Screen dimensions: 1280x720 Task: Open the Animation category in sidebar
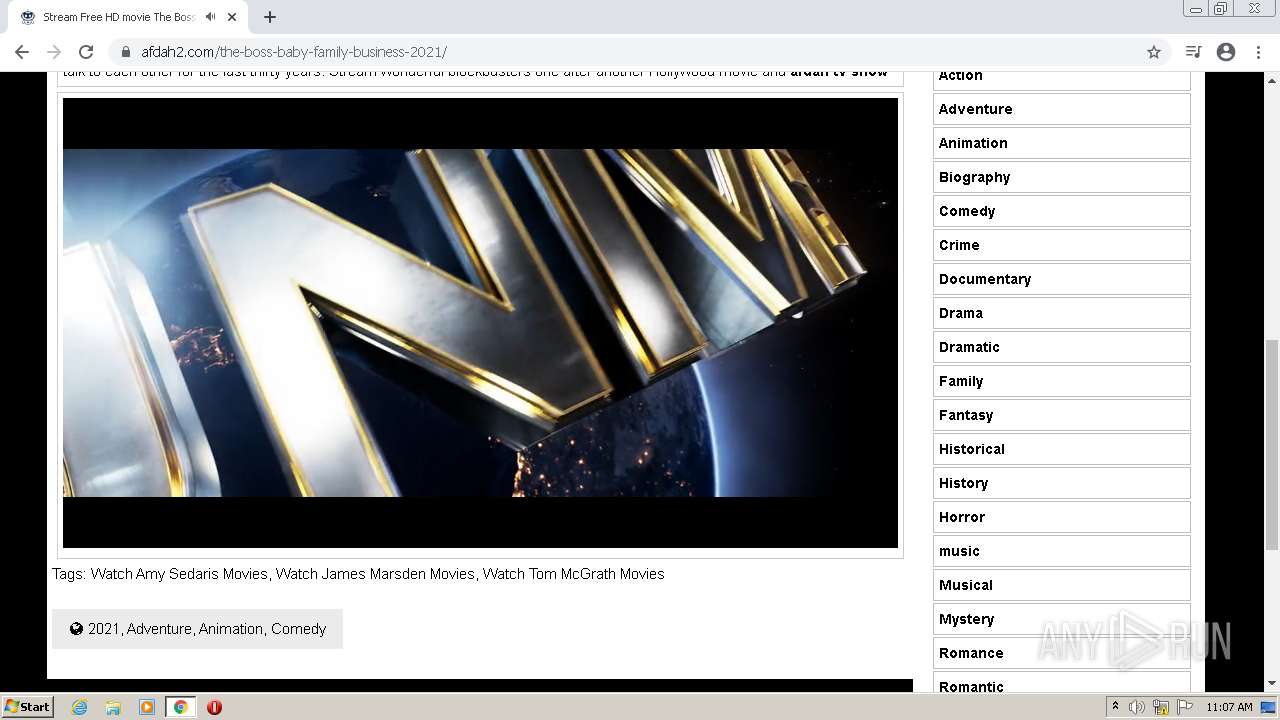(1061, 143)
